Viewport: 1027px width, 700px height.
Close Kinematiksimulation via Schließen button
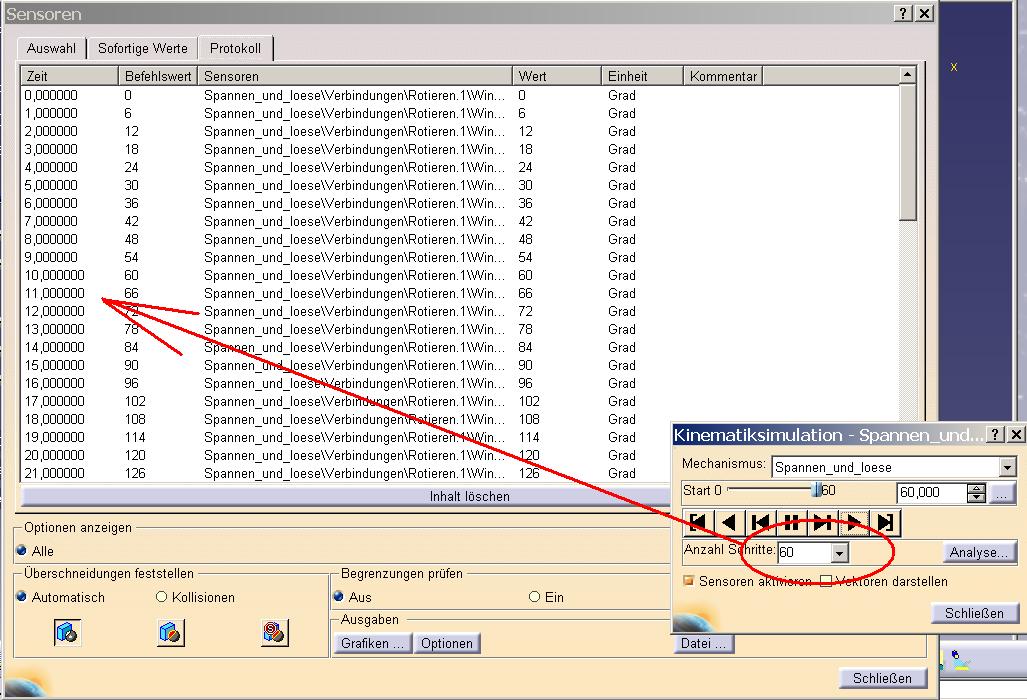coord(974,614)
